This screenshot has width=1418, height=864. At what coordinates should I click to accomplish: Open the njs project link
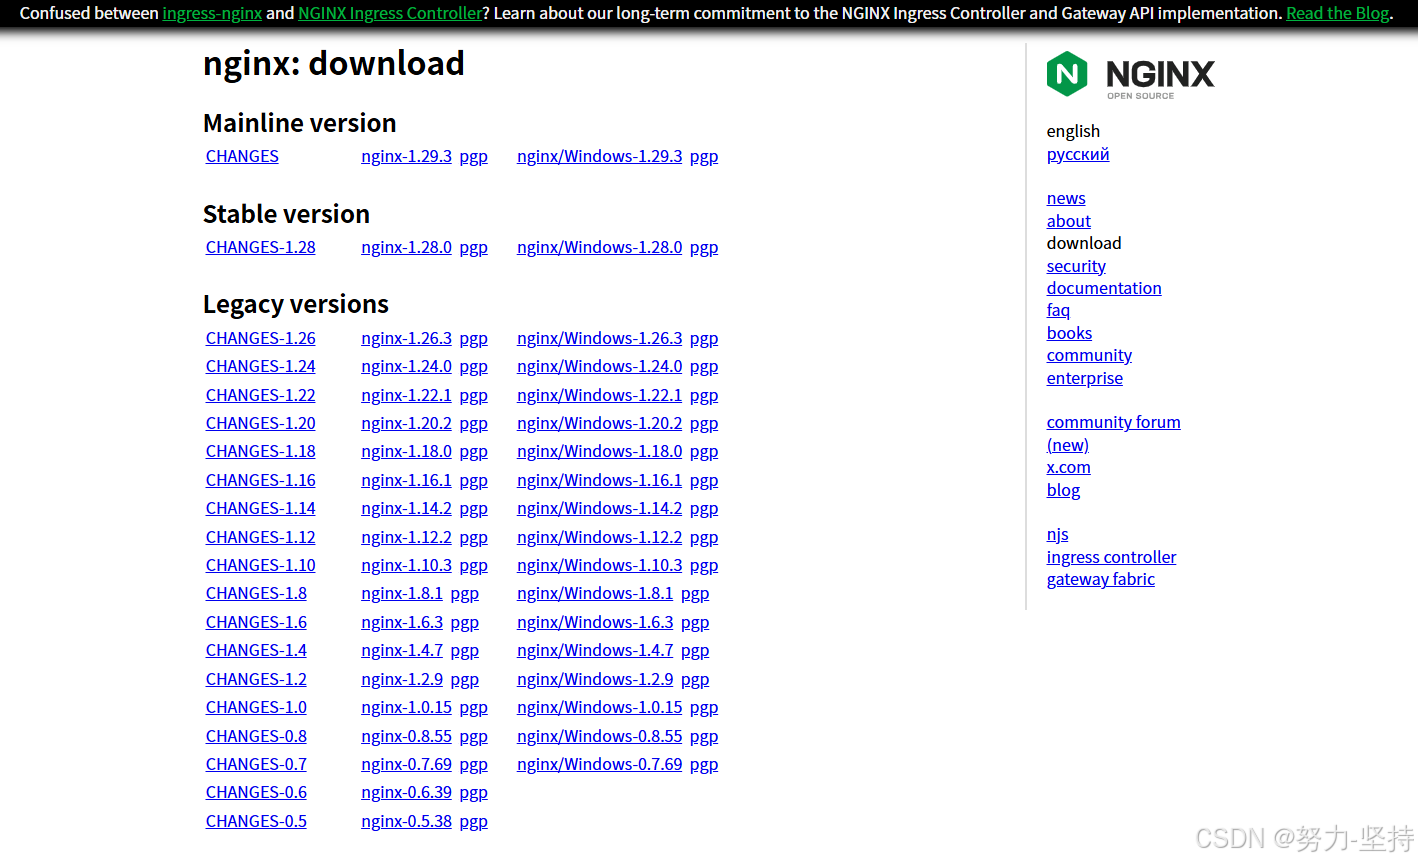(1057, 535)
